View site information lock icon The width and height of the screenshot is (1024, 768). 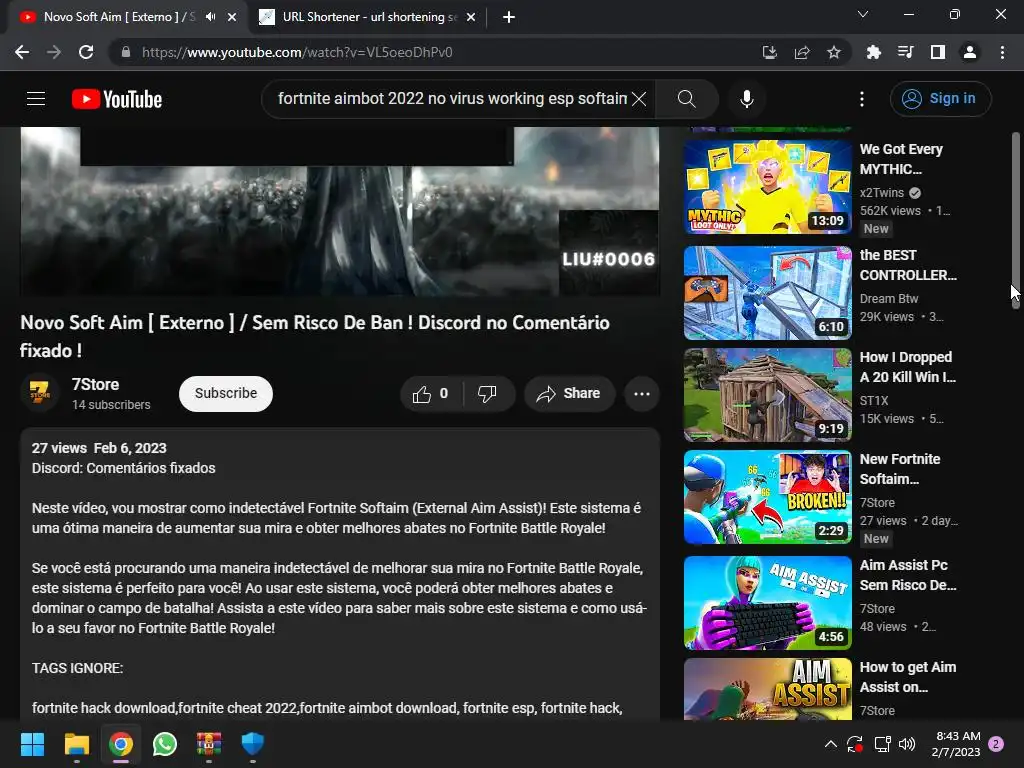tap(126, 52)
